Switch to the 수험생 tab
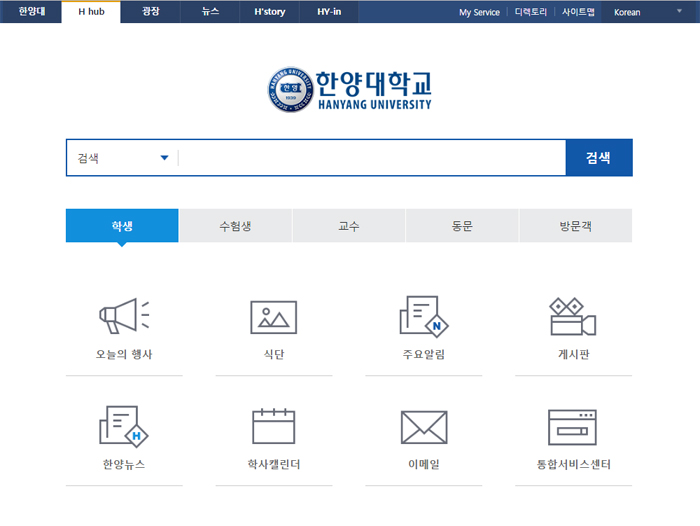This screenshot has height=526, width=700. pyautogui.click(x=235, y=225)
